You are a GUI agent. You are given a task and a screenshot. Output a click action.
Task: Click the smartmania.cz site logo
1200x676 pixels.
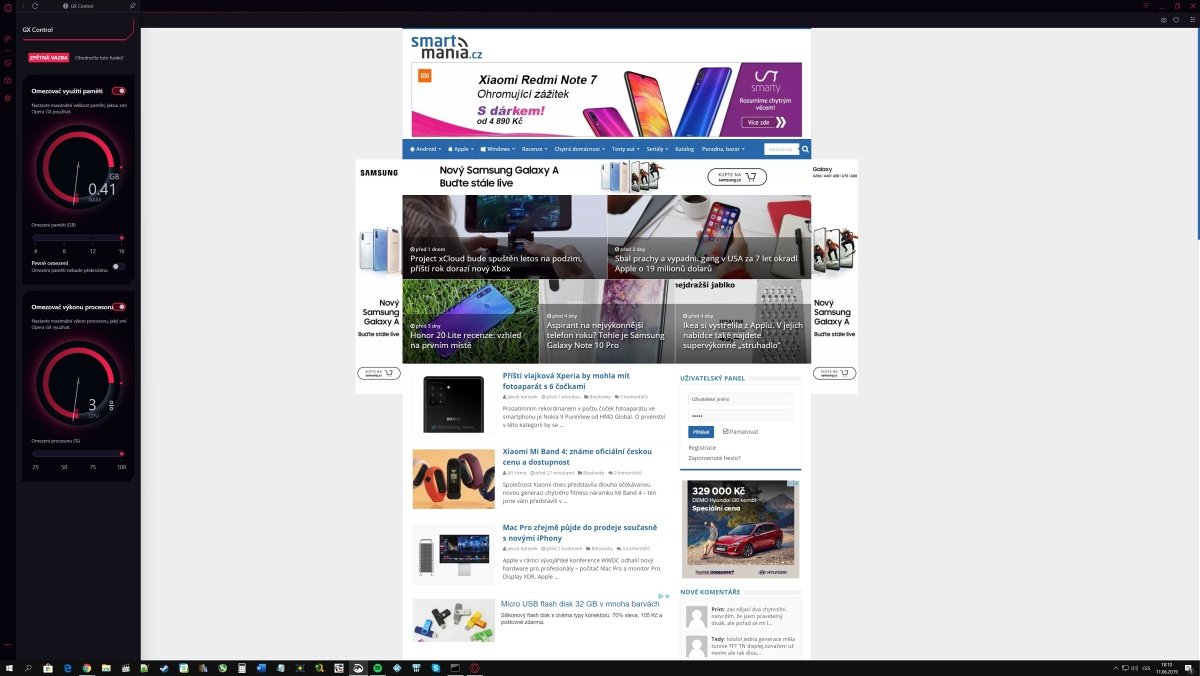(446, 46)
